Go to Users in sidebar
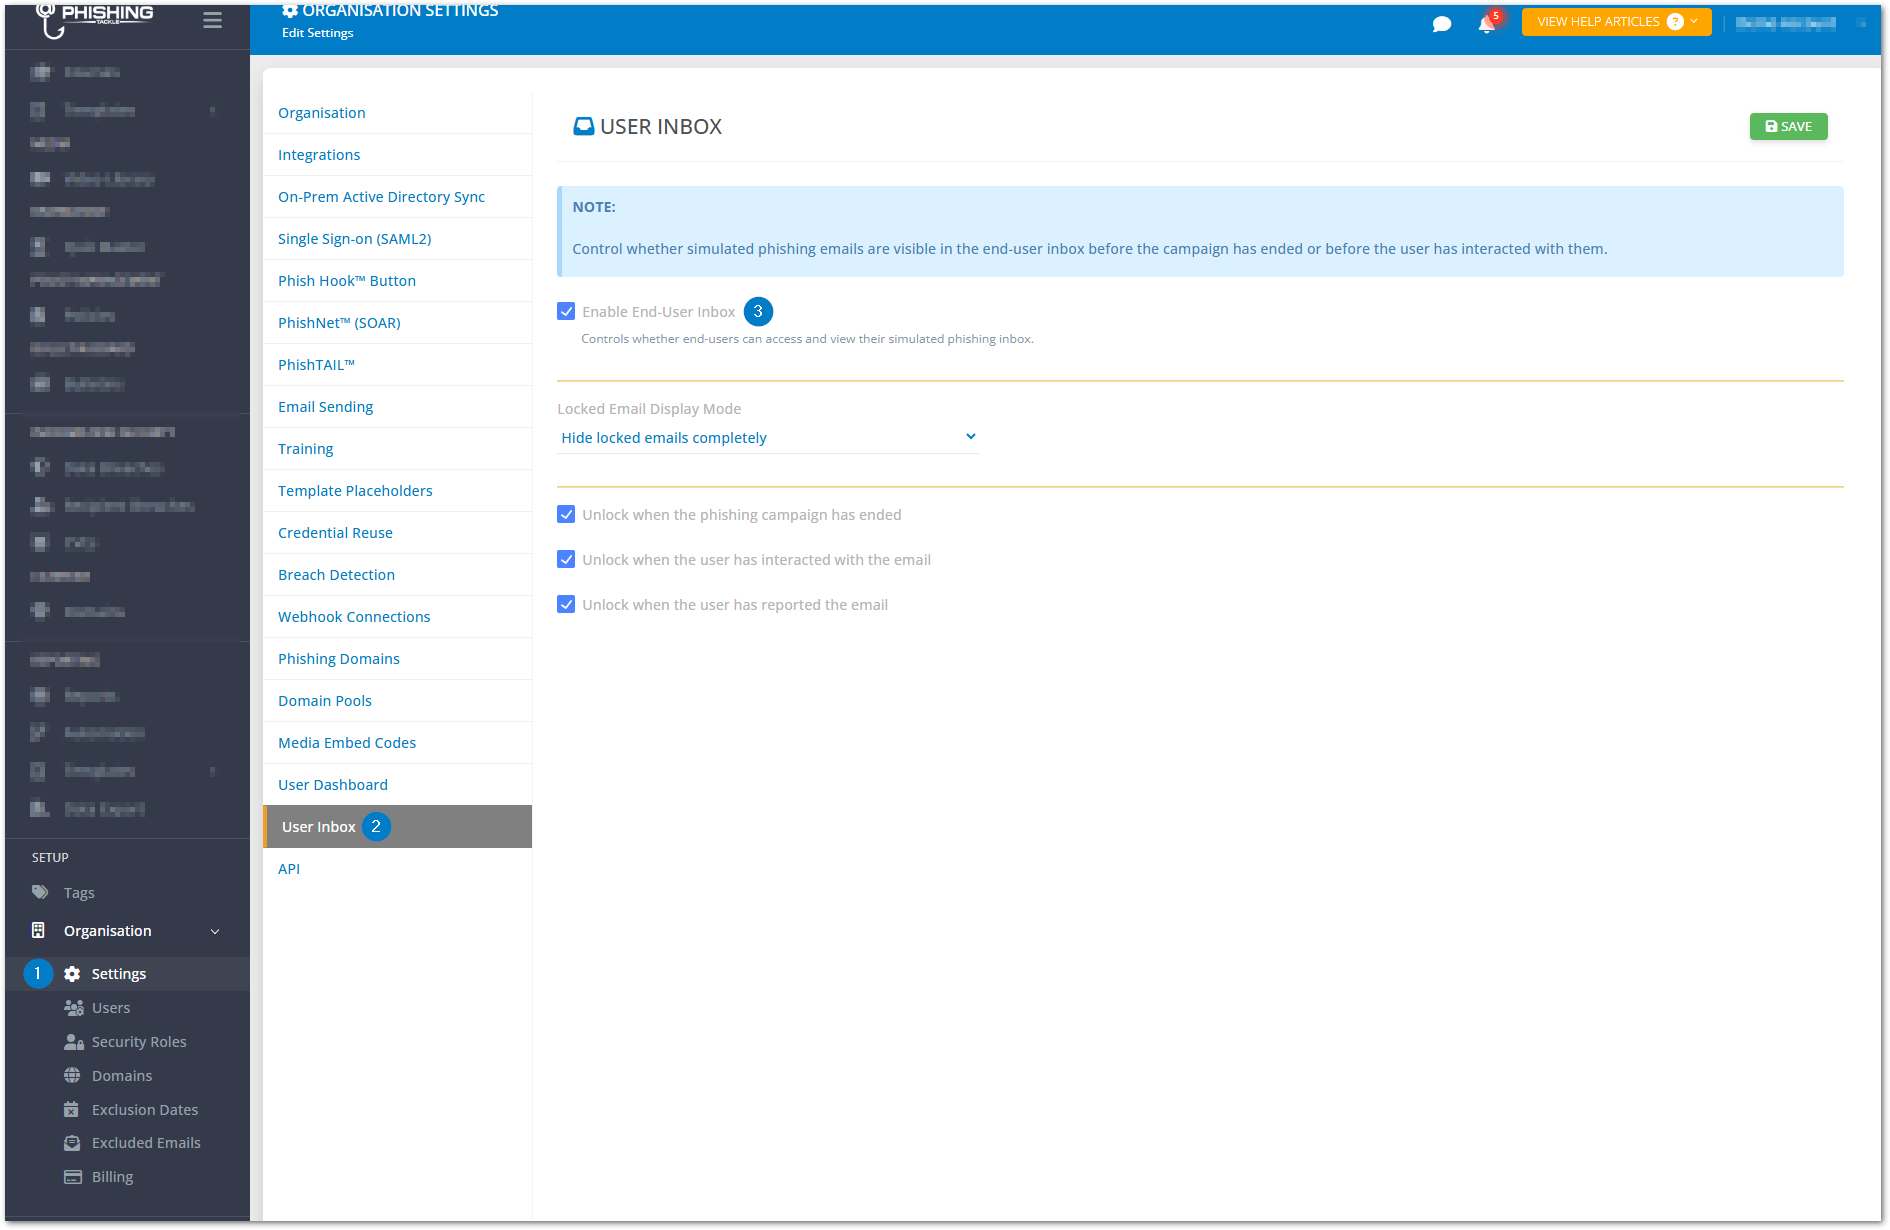 [111, 1007]
